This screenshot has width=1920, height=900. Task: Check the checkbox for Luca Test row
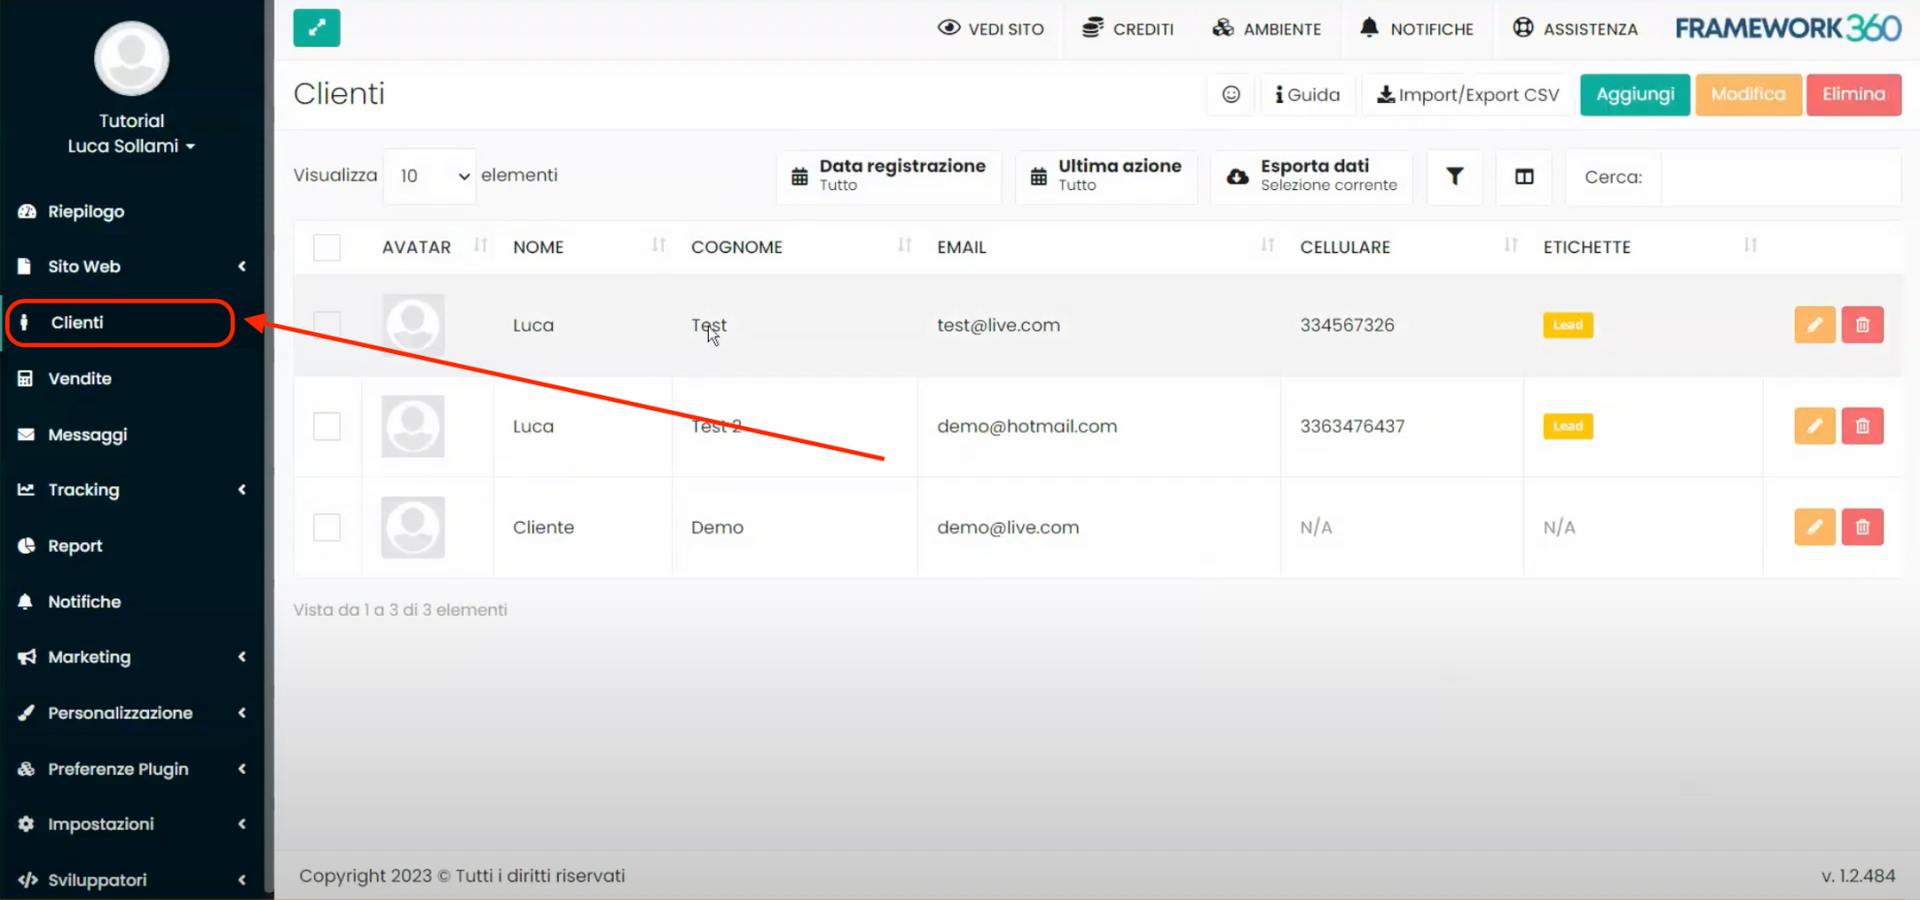[x=327, y=324]
